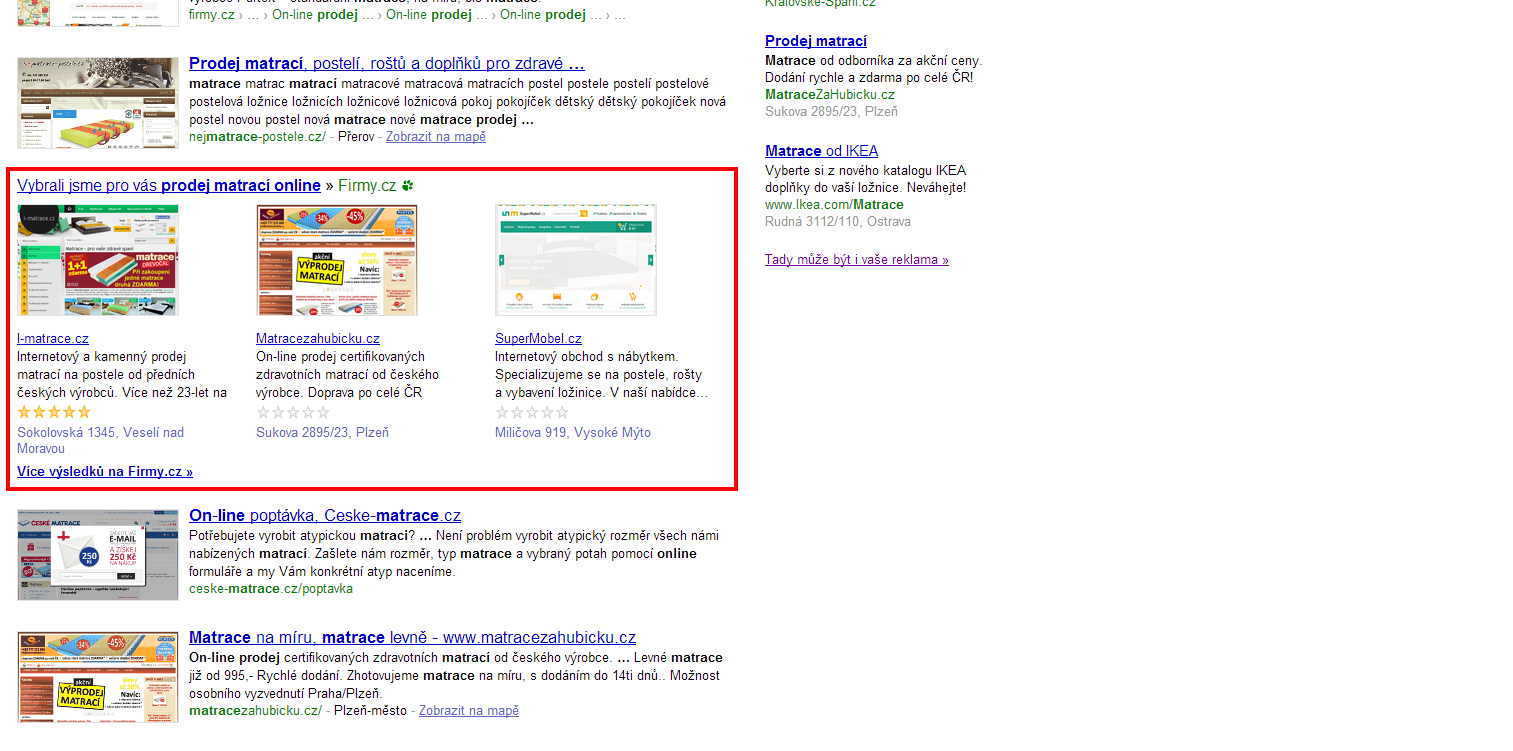Click address 'Miličova 919, Vysoké Mýto'
This screenshot has height=751, width=1513.
(x=573, y=433)
